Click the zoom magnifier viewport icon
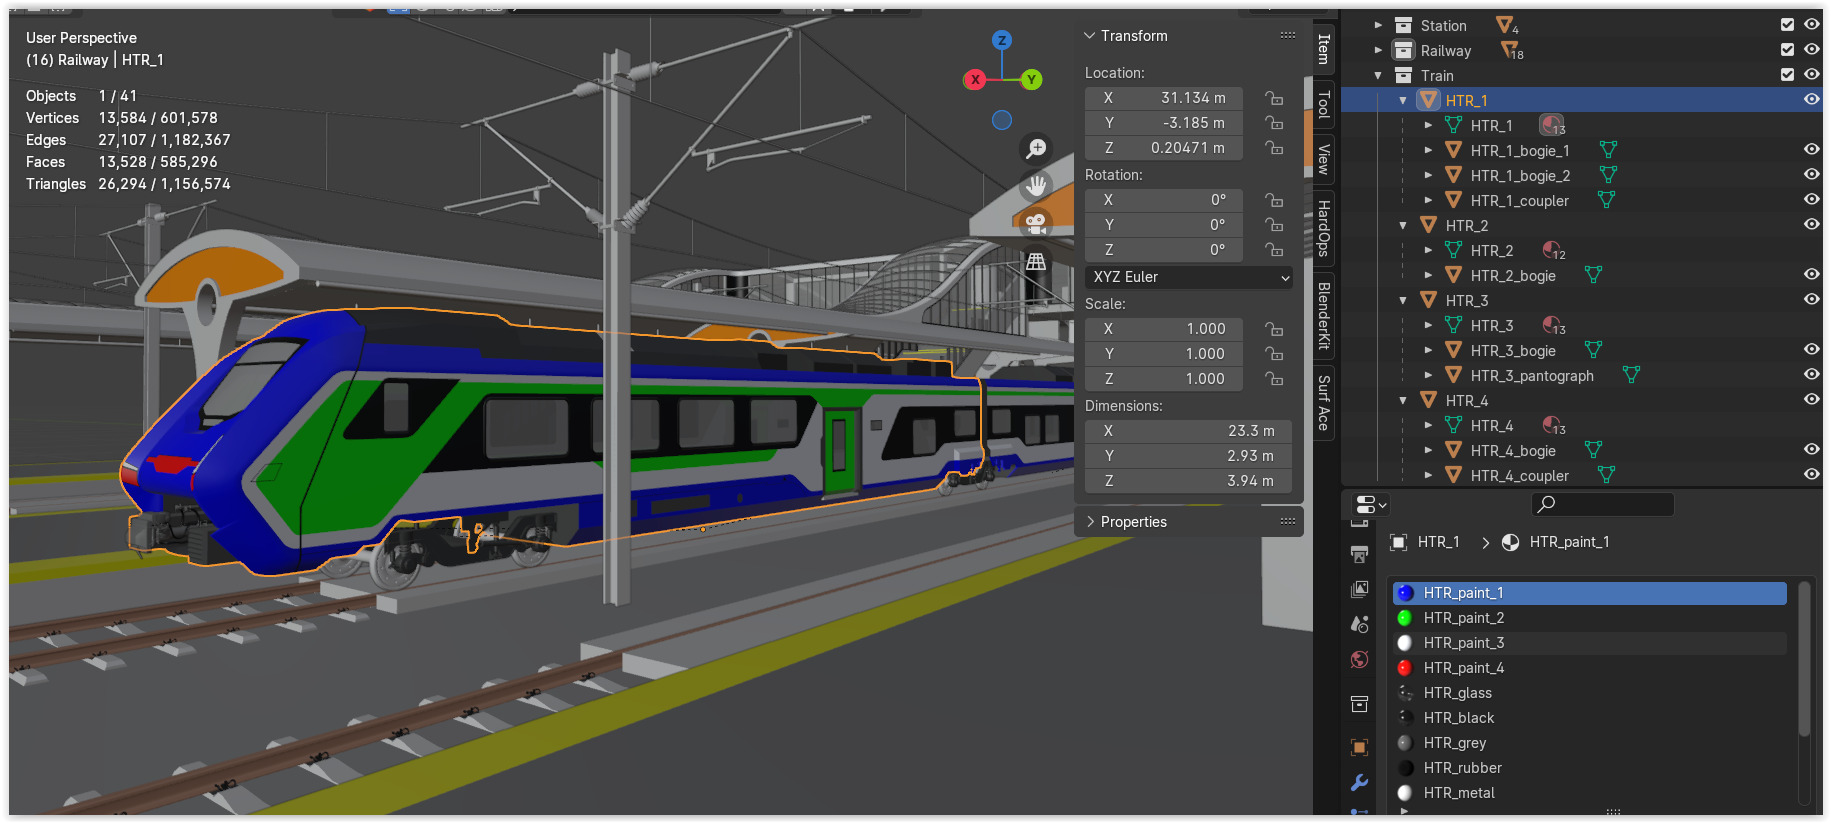 pos(1036,148)
